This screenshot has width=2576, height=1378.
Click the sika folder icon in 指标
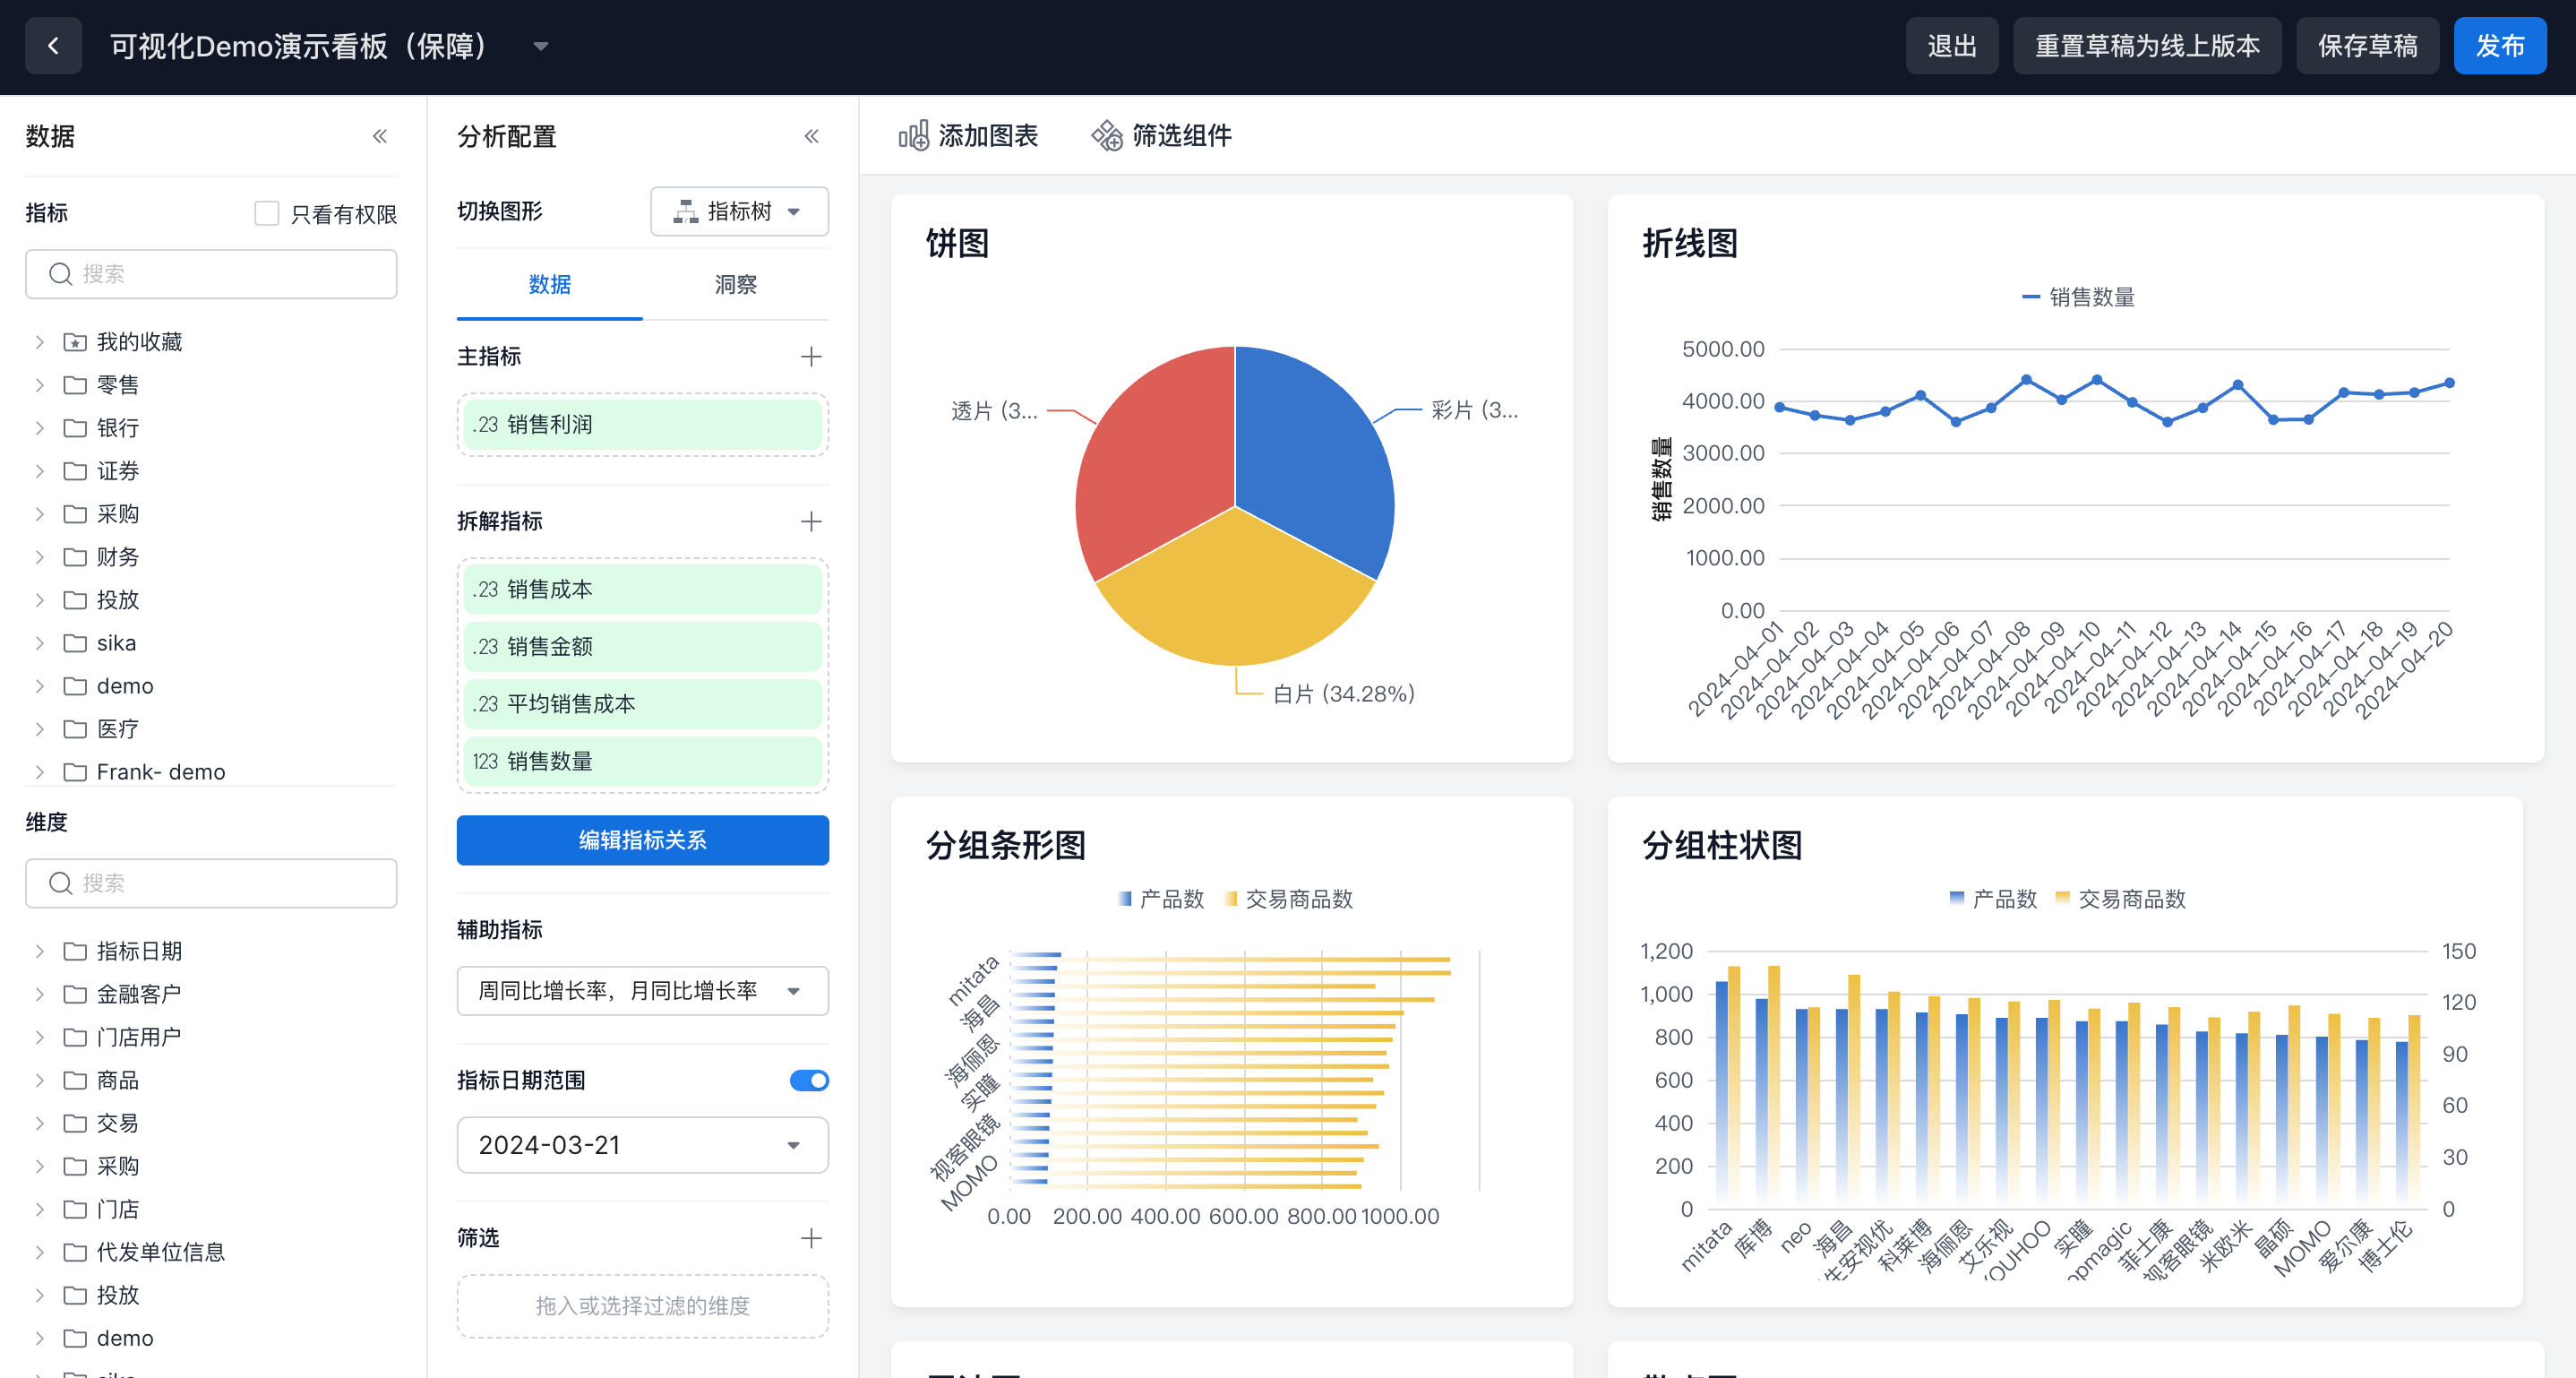click(75, 643)
